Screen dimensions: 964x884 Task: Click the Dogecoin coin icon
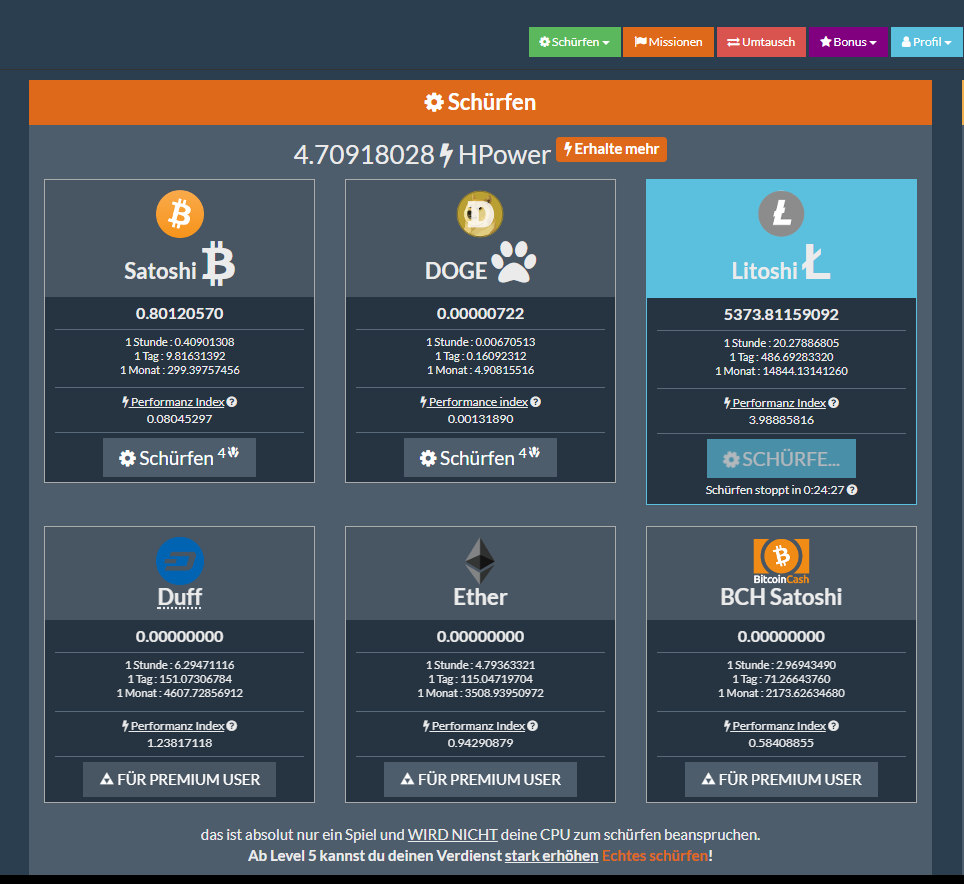click(480, 214)
